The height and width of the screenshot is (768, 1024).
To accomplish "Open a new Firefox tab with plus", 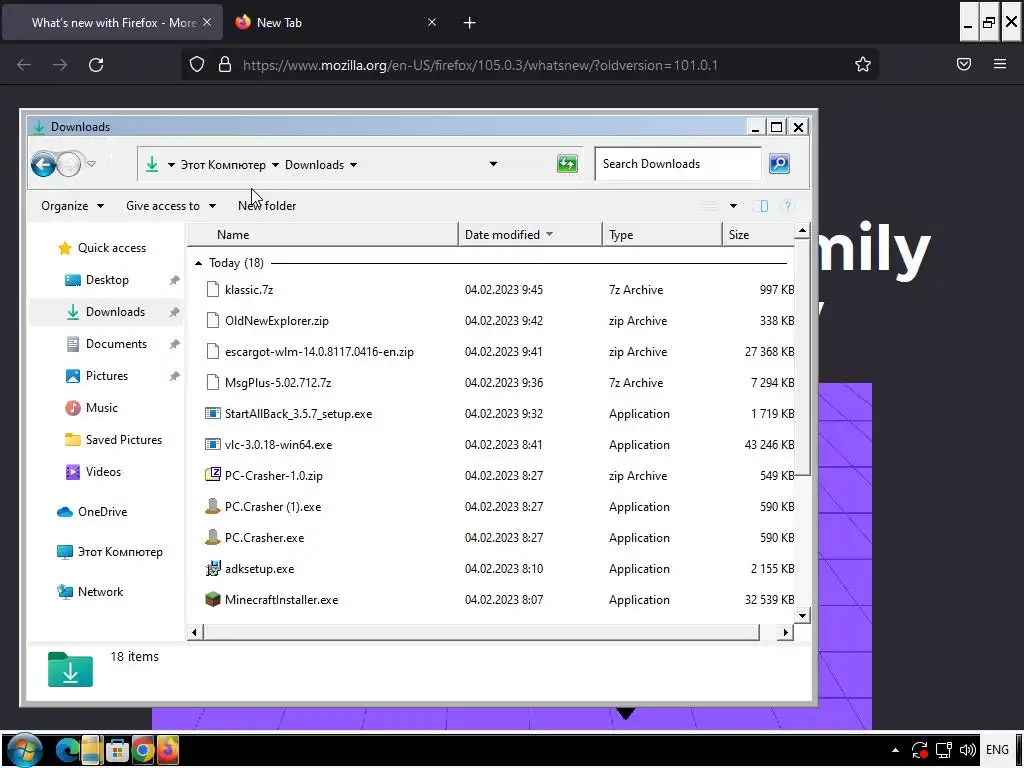I will pyautogui.click(x=470, y=23).
